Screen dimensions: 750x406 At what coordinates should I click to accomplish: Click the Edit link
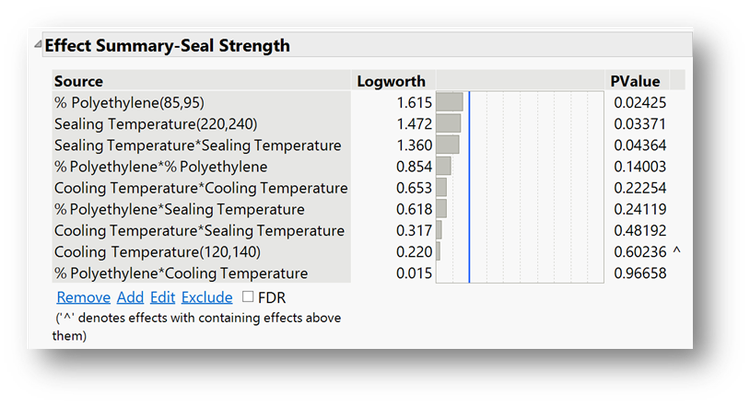pyautogui.click(x=162, y=297)
